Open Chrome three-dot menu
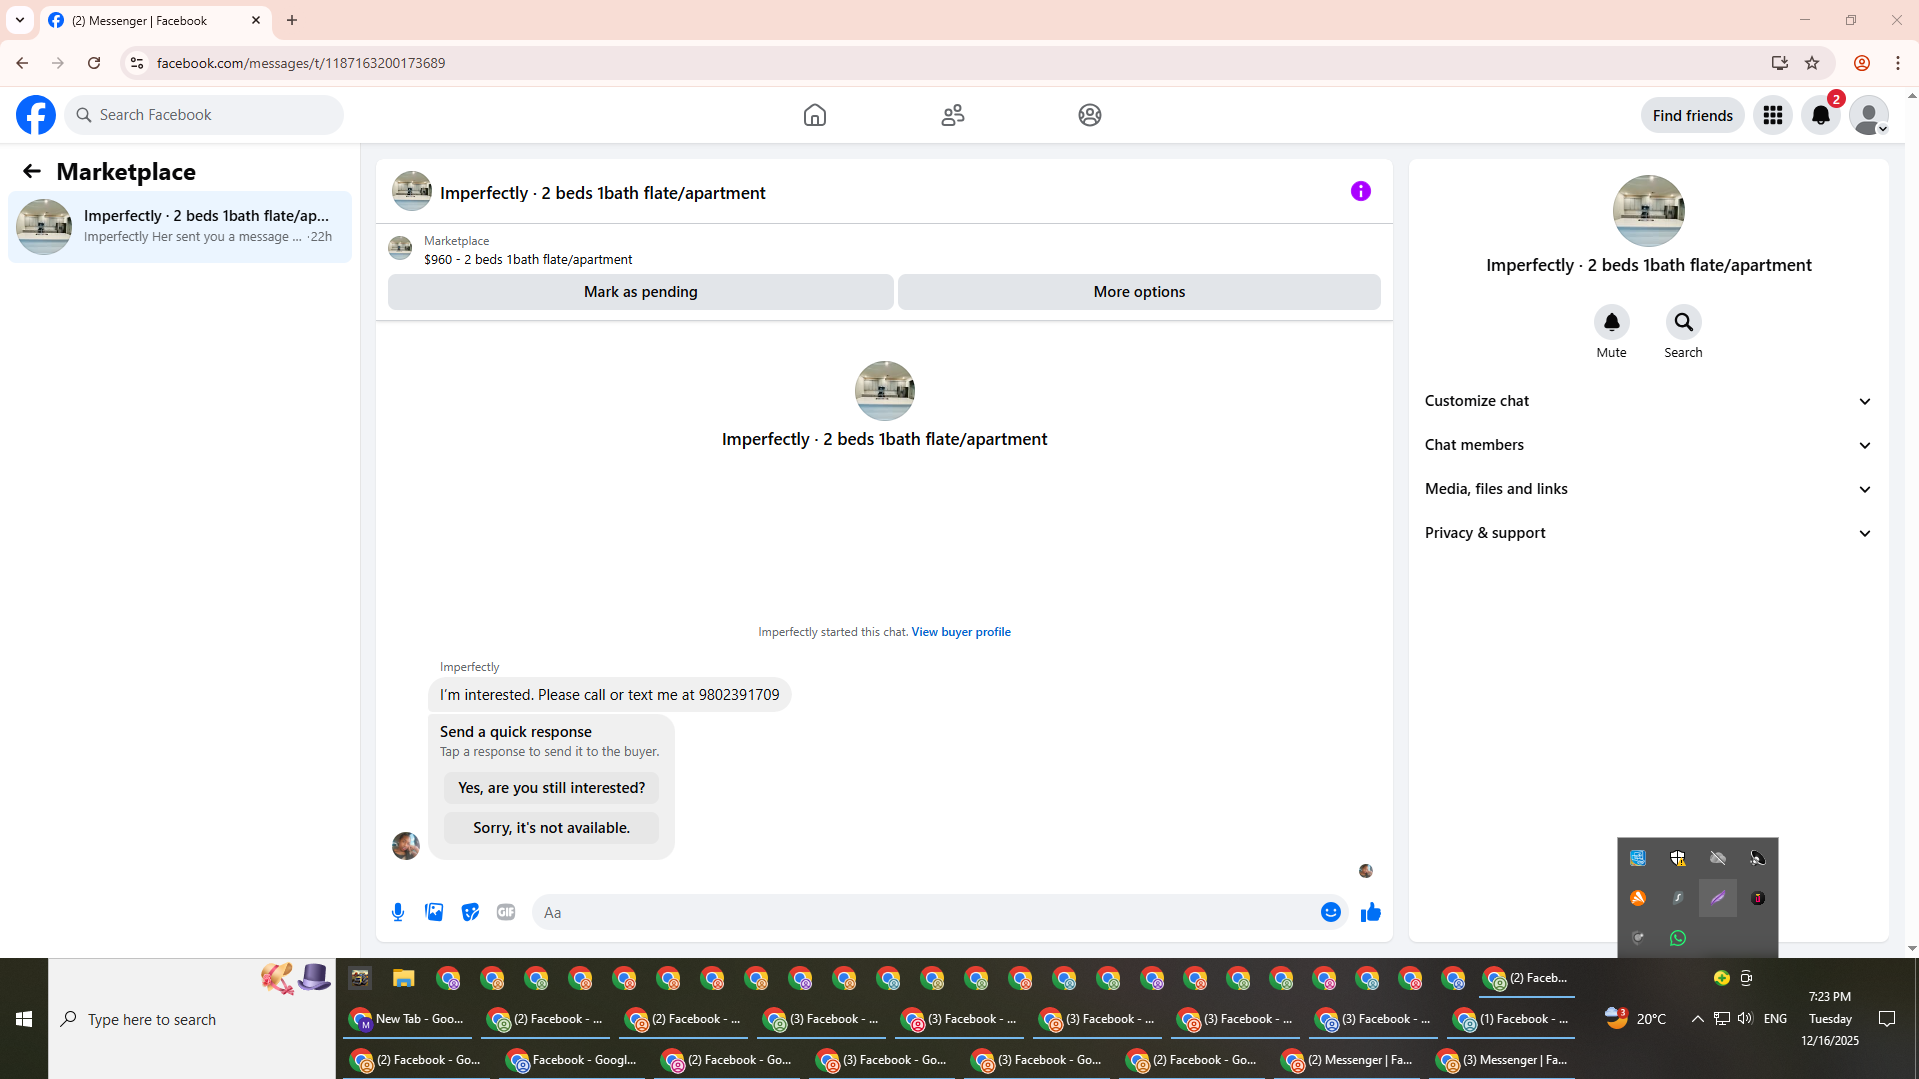Image resolution: width=1919 pixels, height=1079 pixels. point(1898,63)
